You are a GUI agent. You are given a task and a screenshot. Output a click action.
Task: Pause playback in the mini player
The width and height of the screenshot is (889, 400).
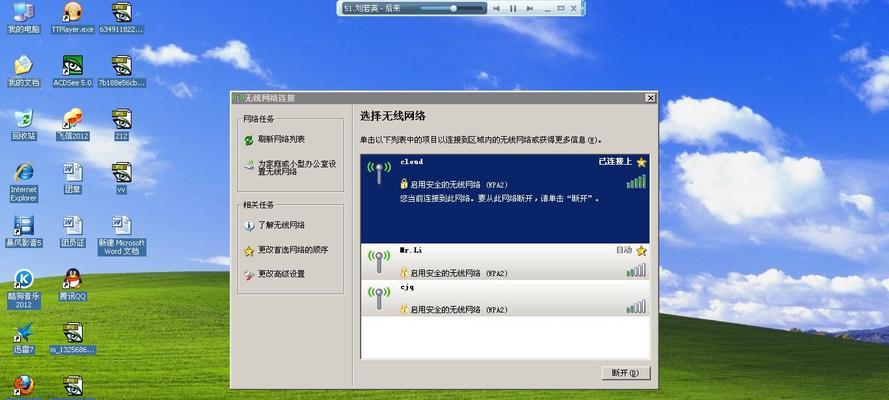(x=513, y=8)
